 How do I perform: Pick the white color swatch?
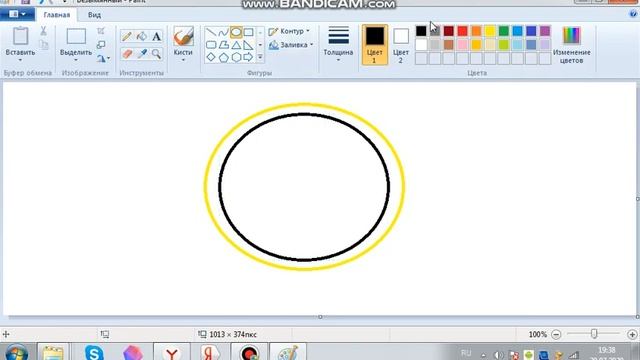(421, 44)
